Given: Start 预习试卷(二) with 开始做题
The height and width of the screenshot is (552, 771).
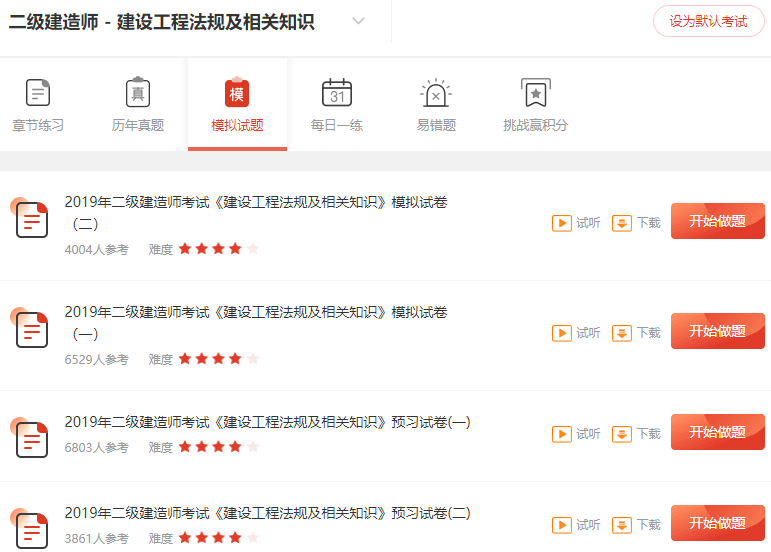Looking at the screenshot, I should pos(717,523).
